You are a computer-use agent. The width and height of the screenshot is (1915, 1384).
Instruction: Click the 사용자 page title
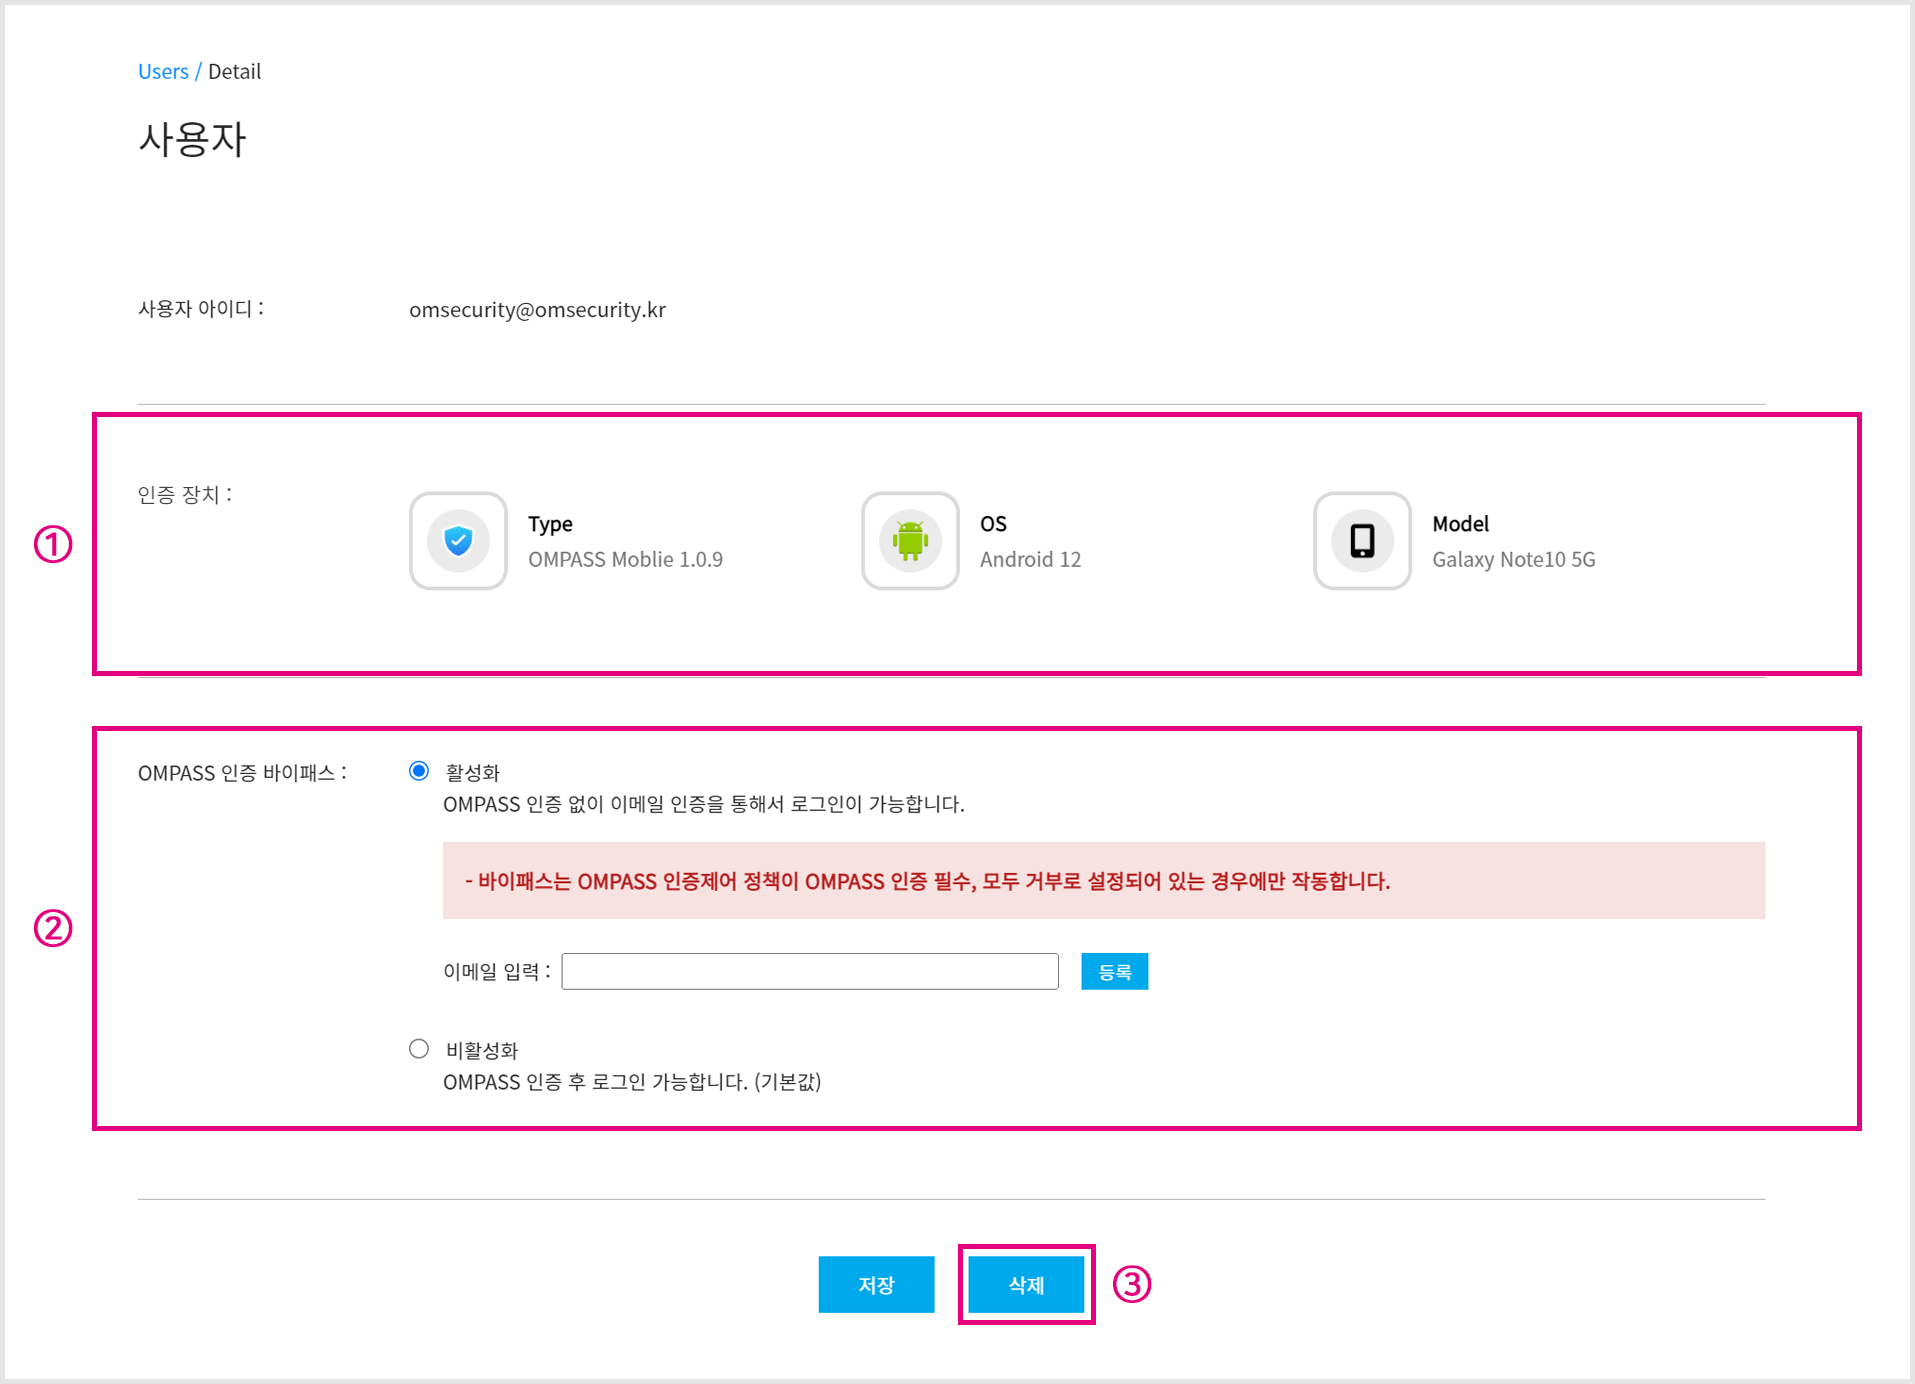coord(192,140)
